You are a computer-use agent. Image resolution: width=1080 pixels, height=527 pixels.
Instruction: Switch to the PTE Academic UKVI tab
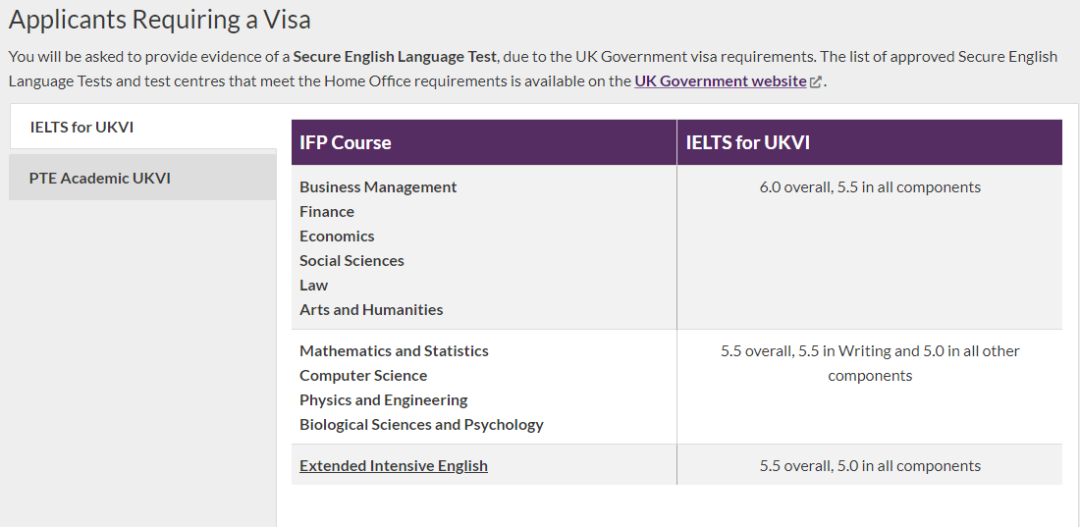[x=143, y=178]
